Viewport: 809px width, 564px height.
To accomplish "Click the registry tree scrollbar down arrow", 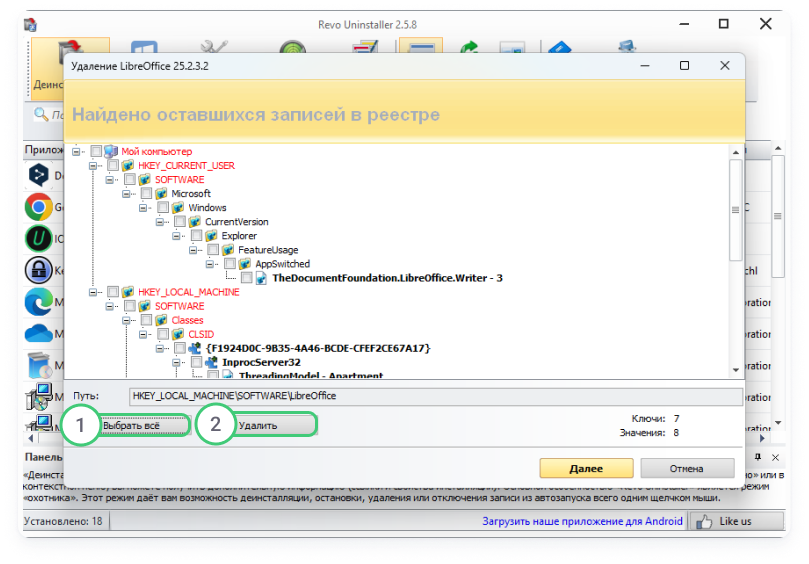I will pos(736,370).
